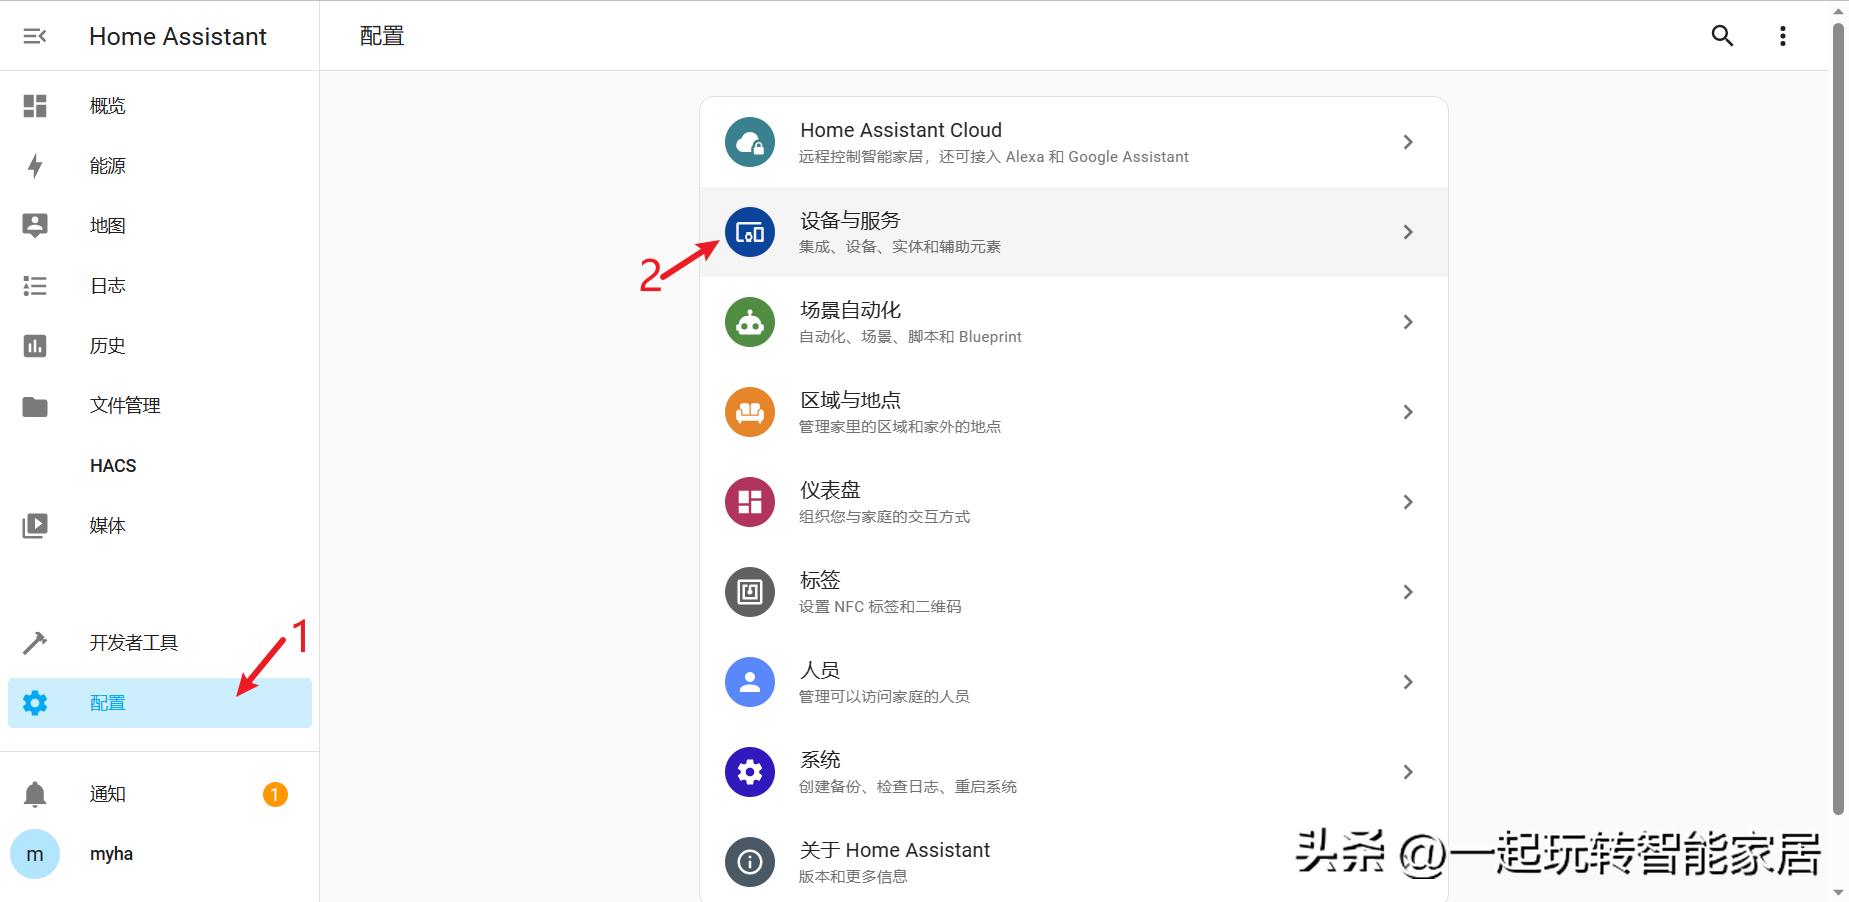
Task: Select the 能源 lightning icon
Action: [35, 165]
